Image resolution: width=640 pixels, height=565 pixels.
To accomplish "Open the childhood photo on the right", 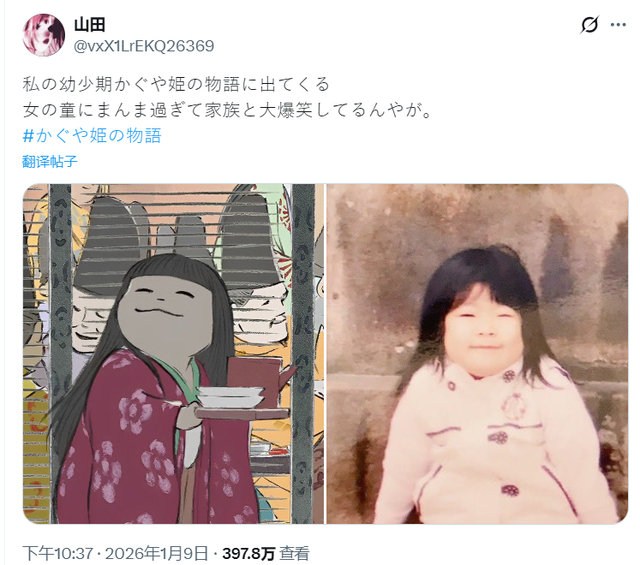I will click(477, 354).
